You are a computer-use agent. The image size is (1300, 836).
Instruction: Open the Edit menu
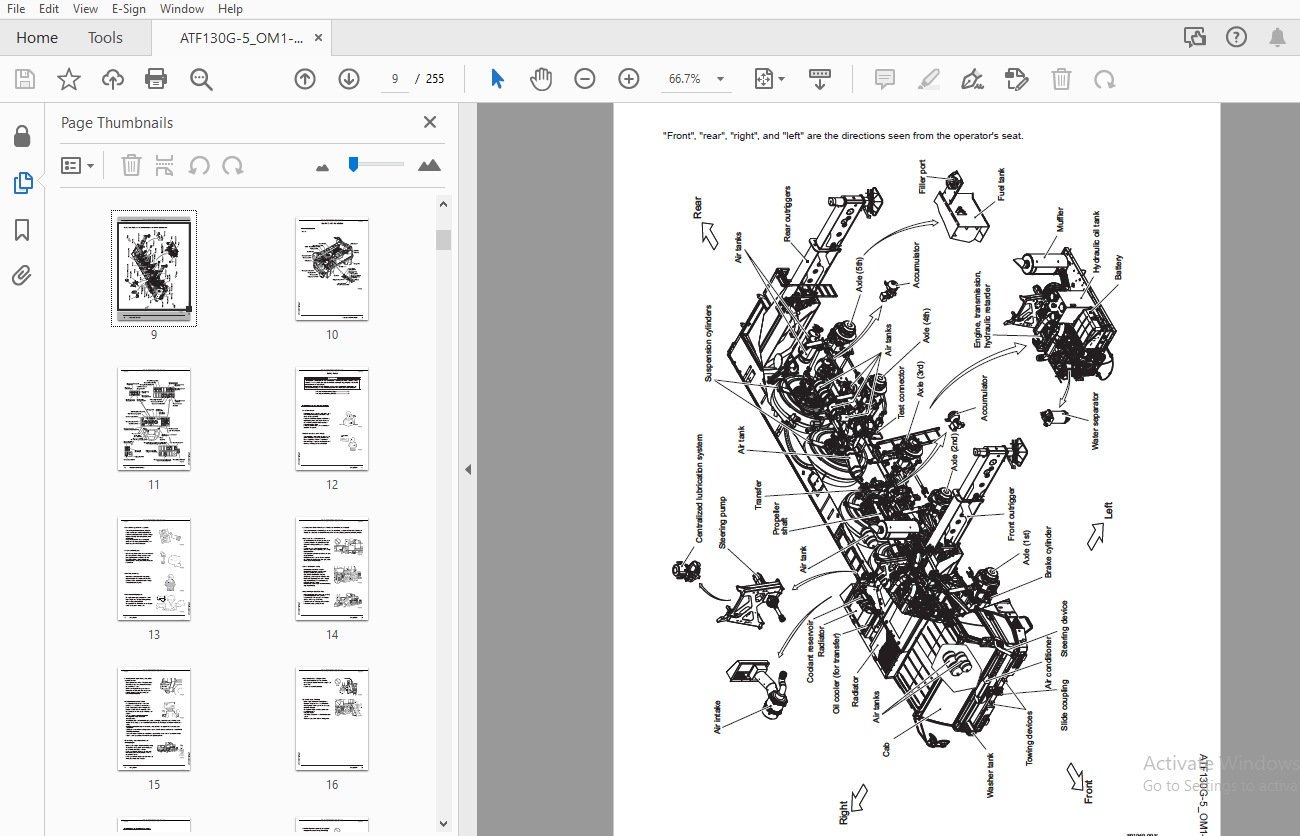coord(49,9)
